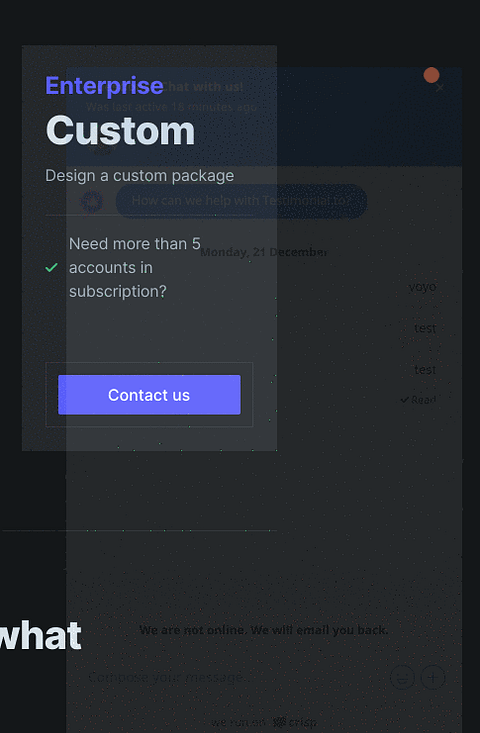Click the 'How can we help' message bubble
Viewport: 480px width, 733px height.
pos(241,201)
